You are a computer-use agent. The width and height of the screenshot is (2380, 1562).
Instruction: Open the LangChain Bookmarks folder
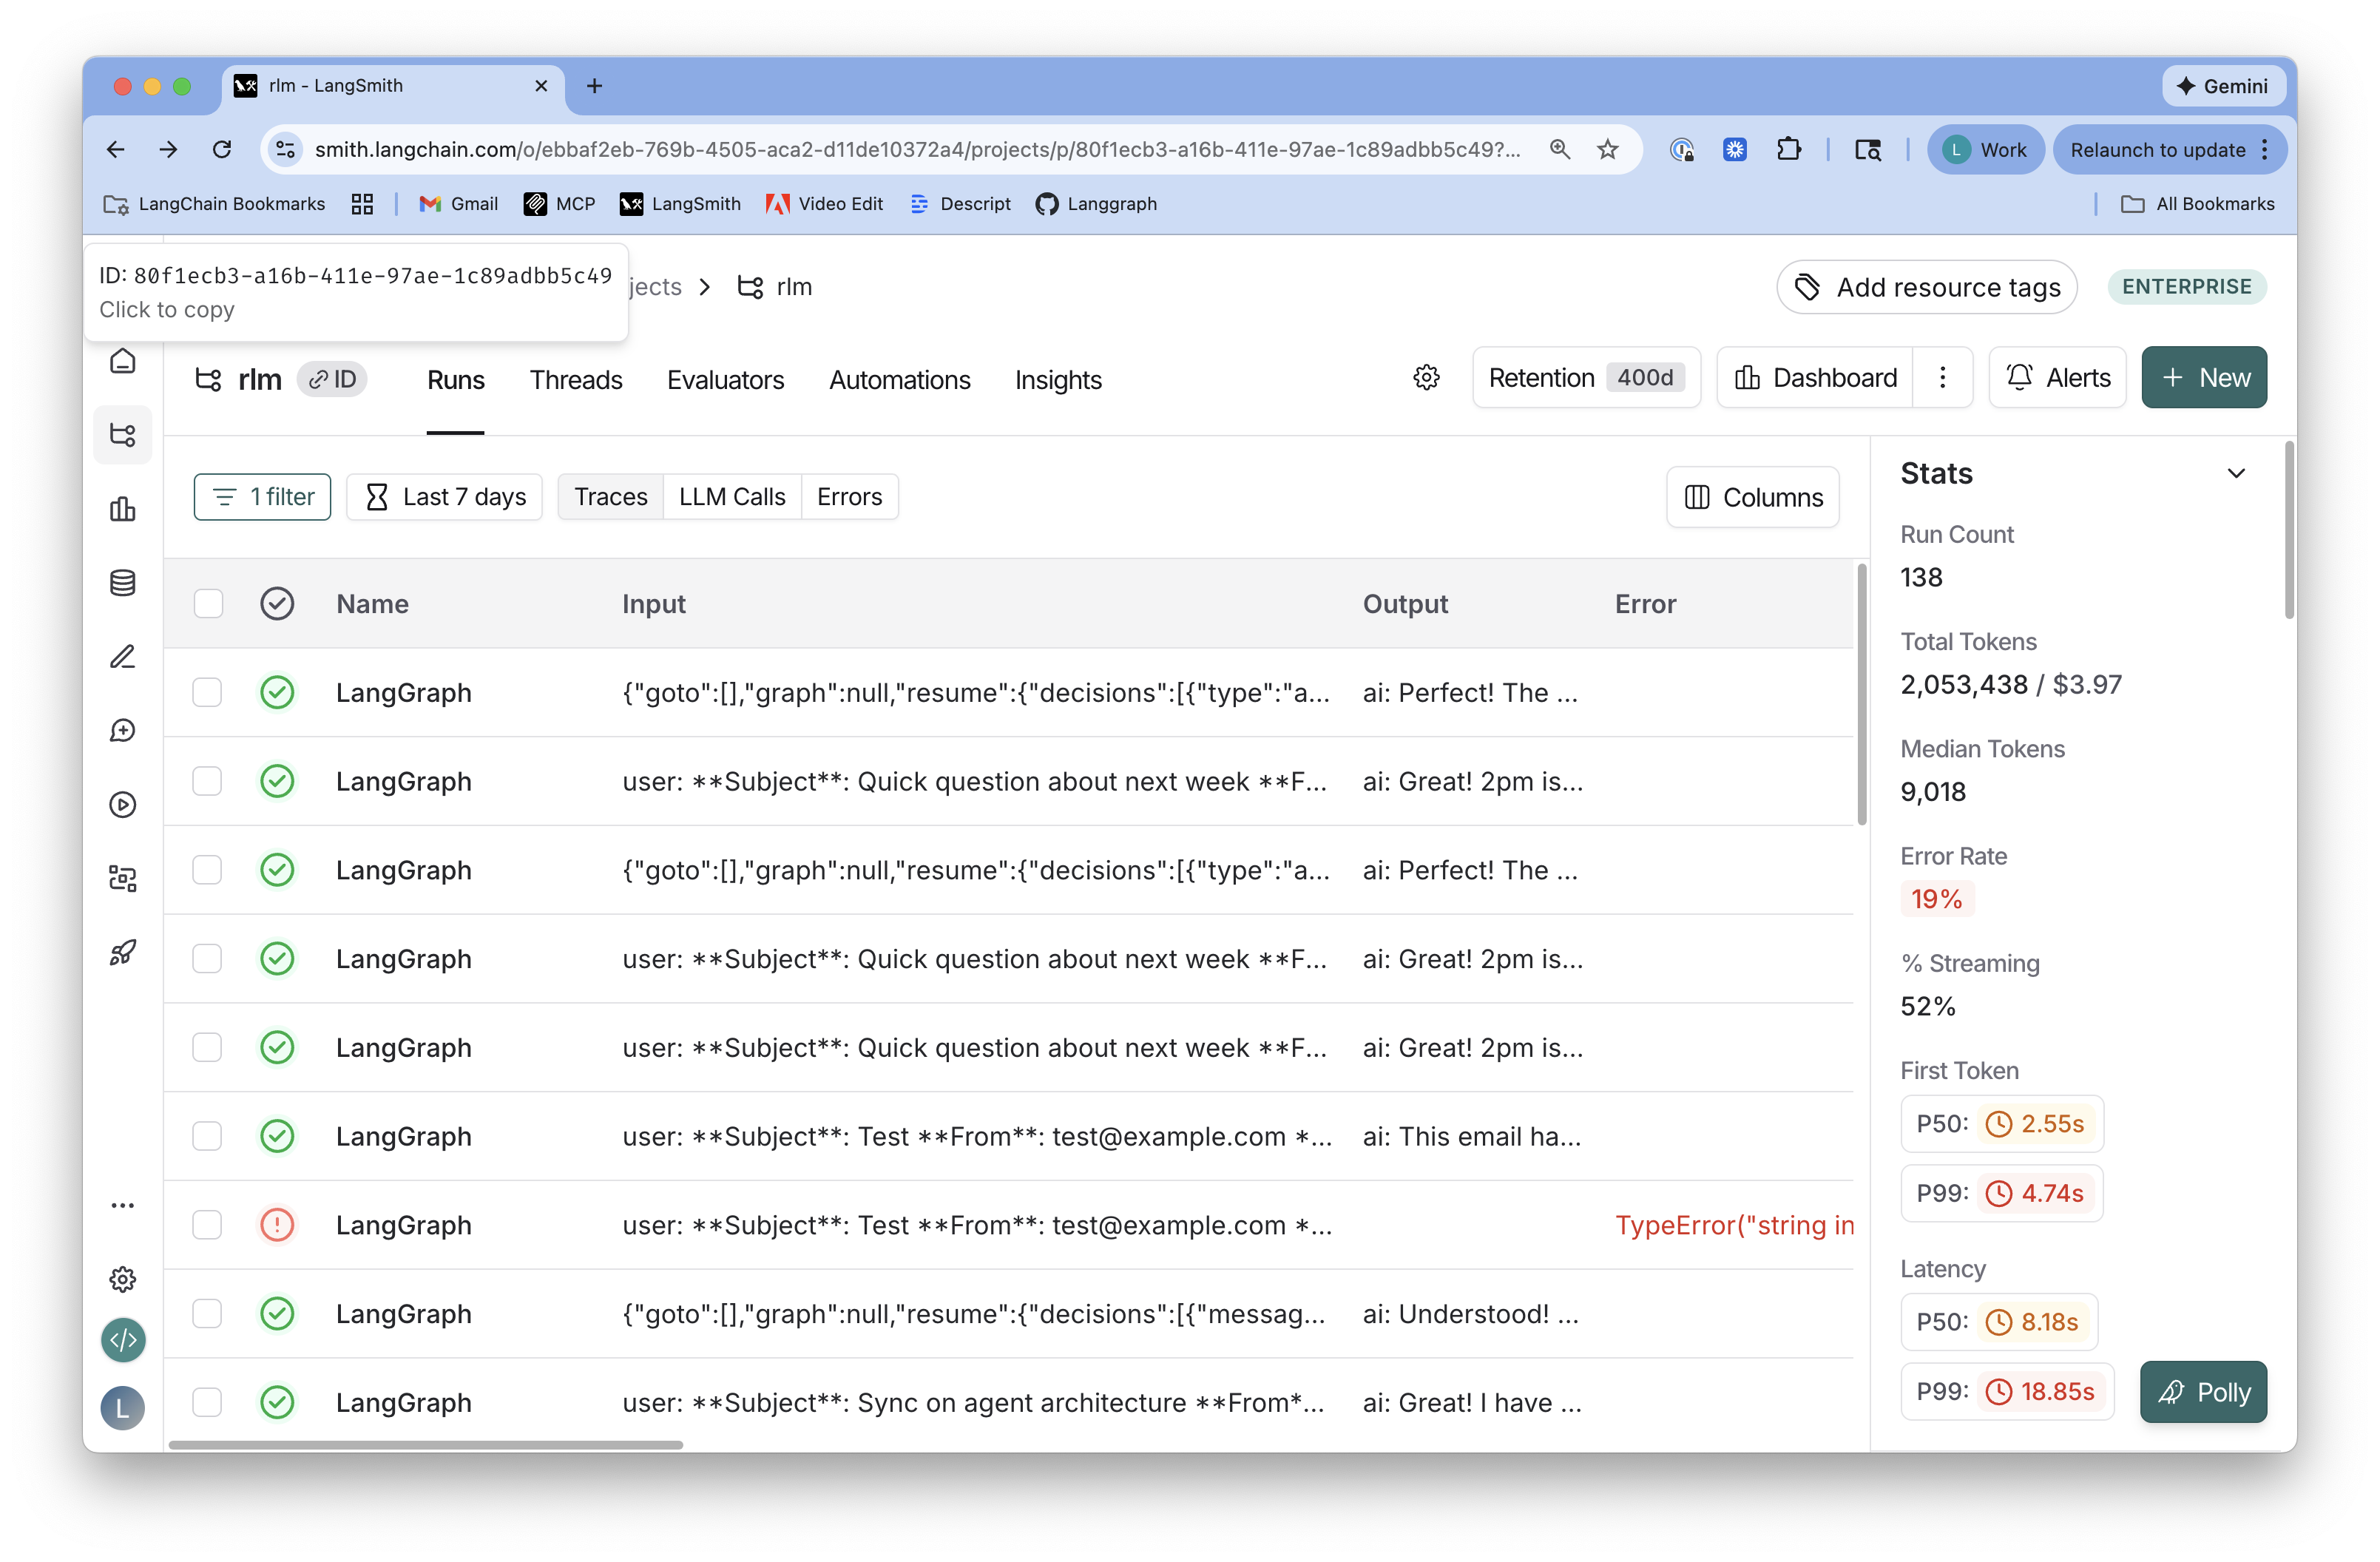(214, 204)
